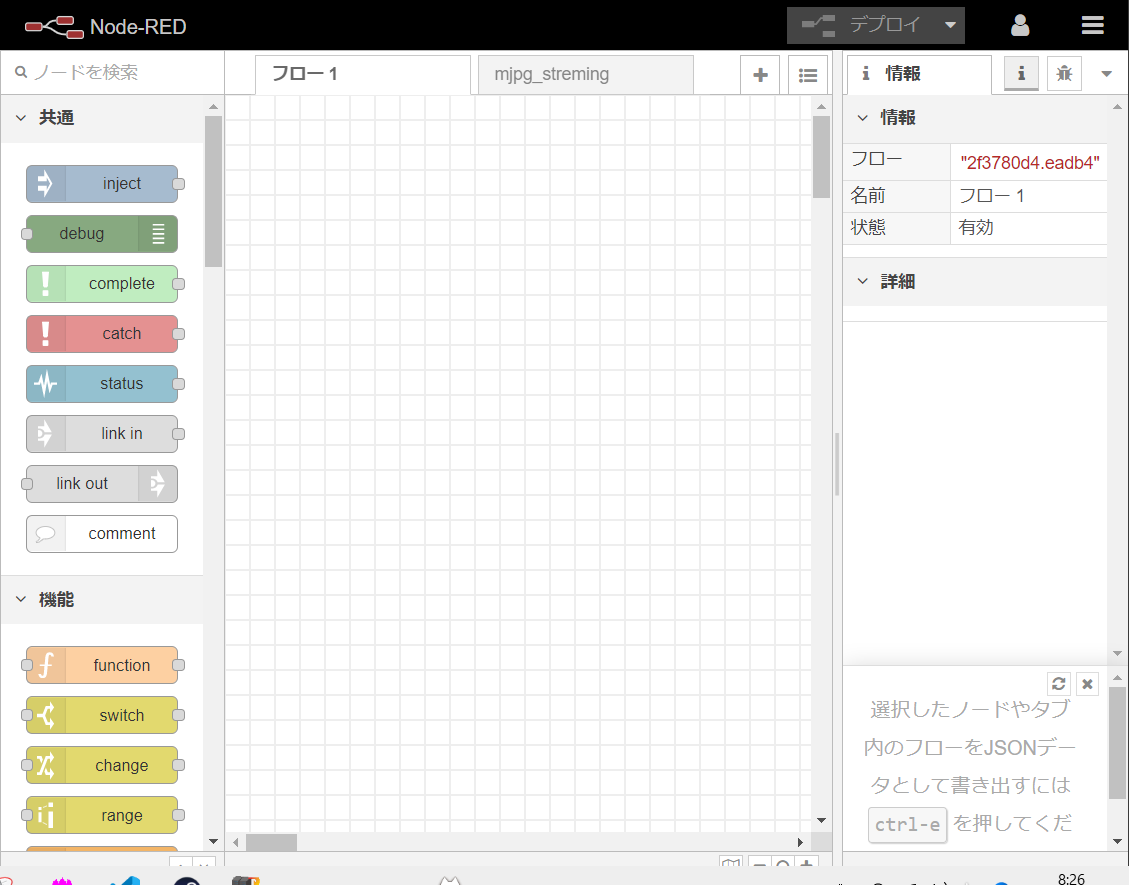Open the hamburger main menu
Viewport: 1129px width, 885px height.
[x=1092, y=26]
